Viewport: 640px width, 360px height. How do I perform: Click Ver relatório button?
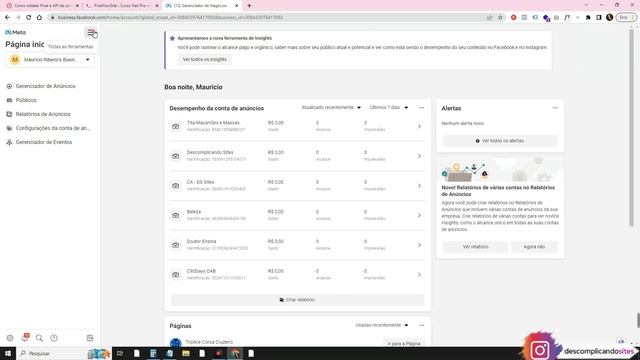pos(476,247)
